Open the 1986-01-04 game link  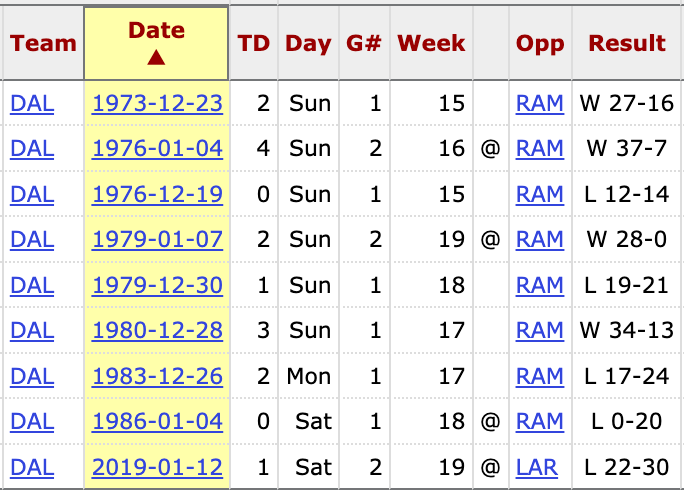click(157, 421)
